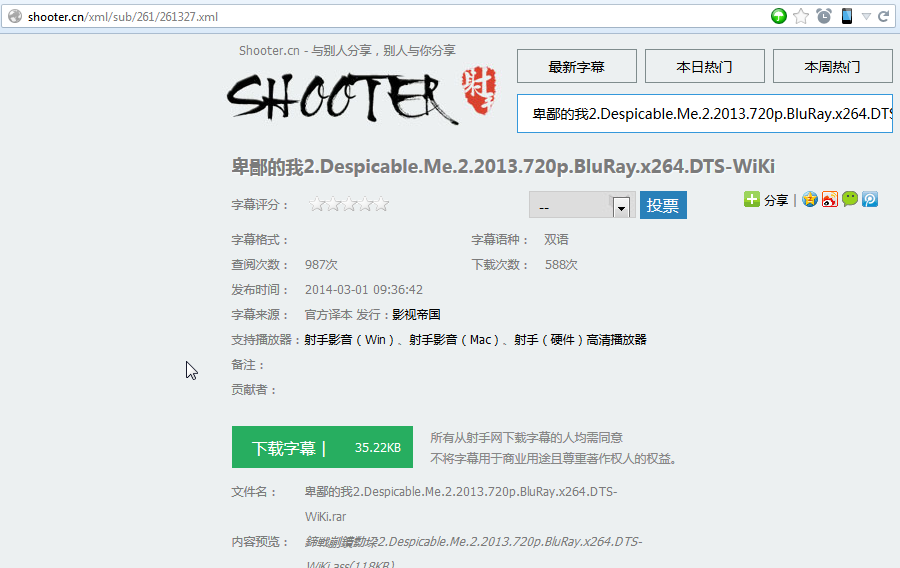Click the subtitle search input field
Viewport: 900px width, 568px height.
(x=705, y=114)
